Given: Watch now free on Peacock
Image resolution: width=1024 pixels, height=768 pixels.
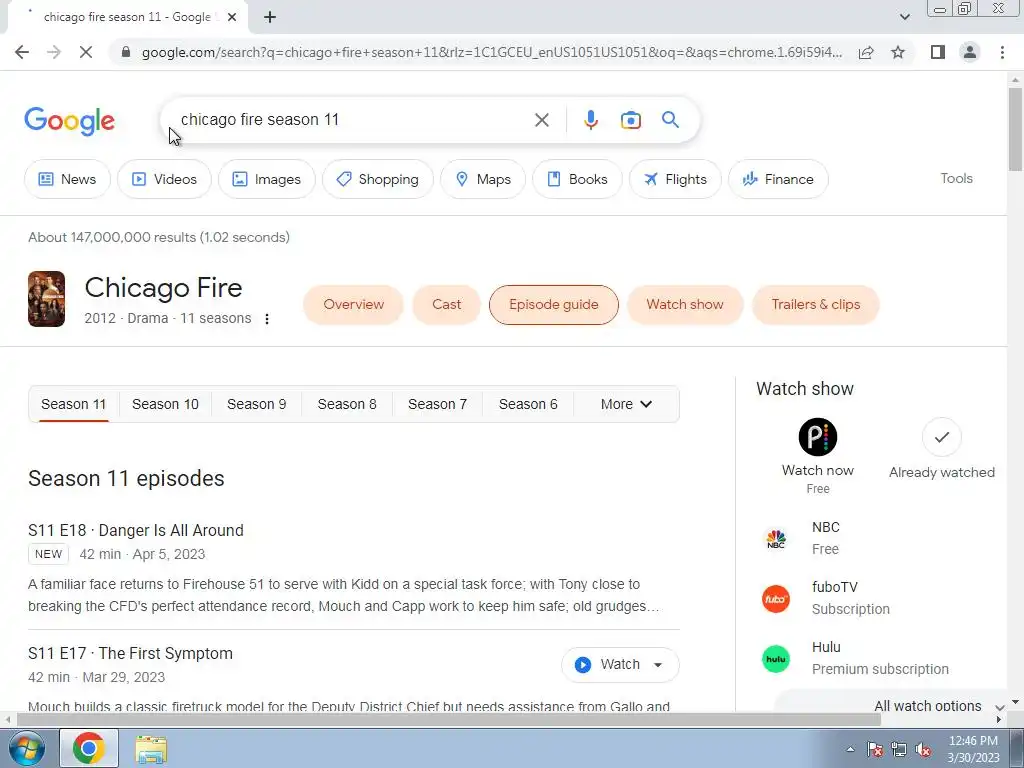Looking at the screenshot, I should point(818,456).
